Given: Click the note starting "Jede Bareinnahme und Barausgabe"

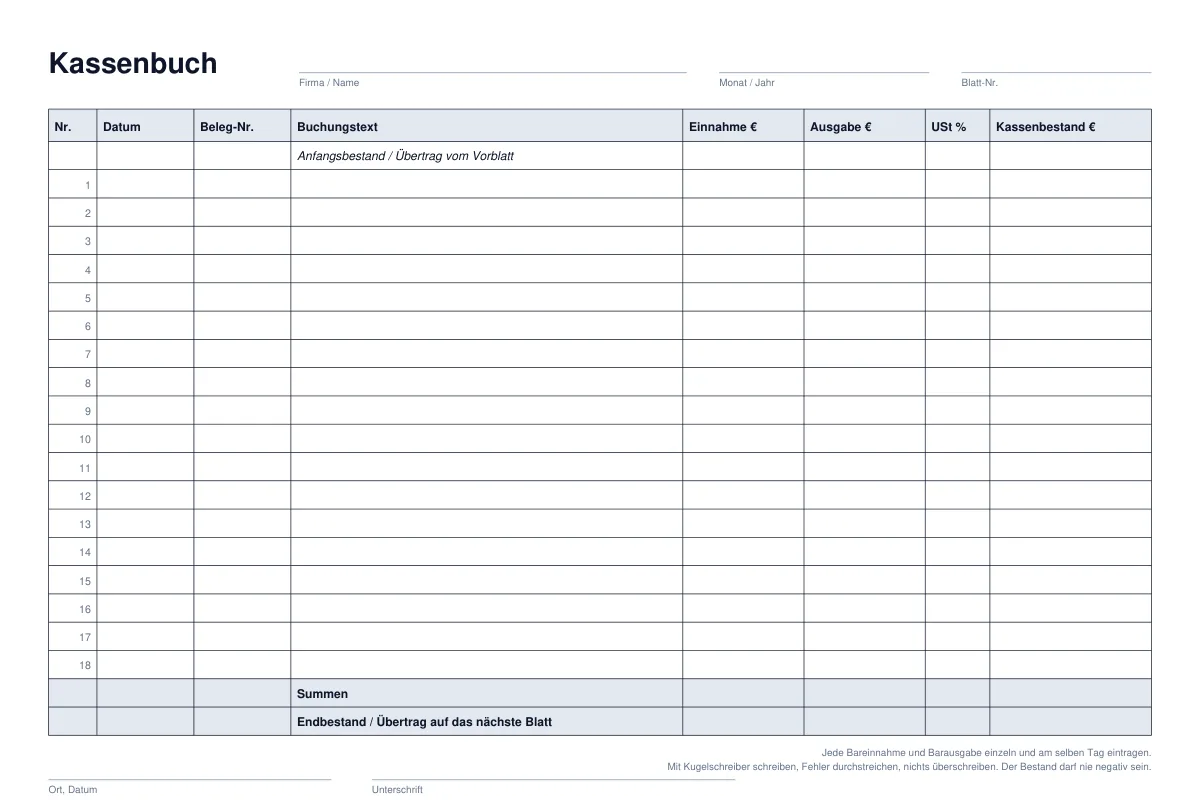Looking at the screenshot, I should pos(986,753).
